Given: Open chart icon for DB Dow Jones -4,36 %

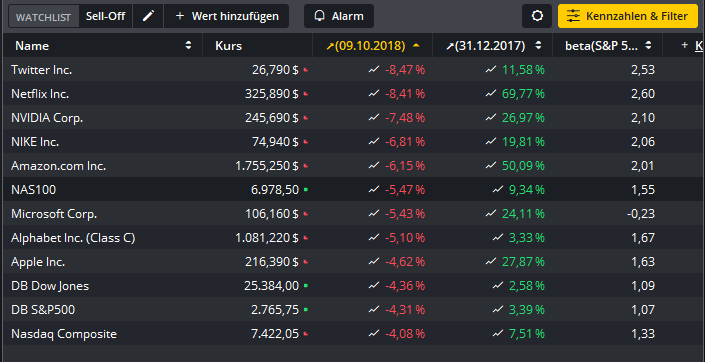Looking at the screenshot, I should [374, 286].
